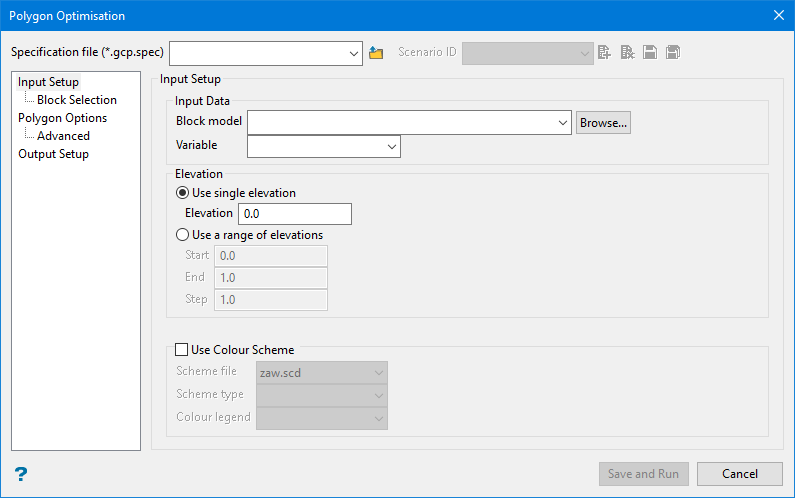Go to Block Selection in the tree
This screenshot has width=795, height=498.
tap(76, 100)
